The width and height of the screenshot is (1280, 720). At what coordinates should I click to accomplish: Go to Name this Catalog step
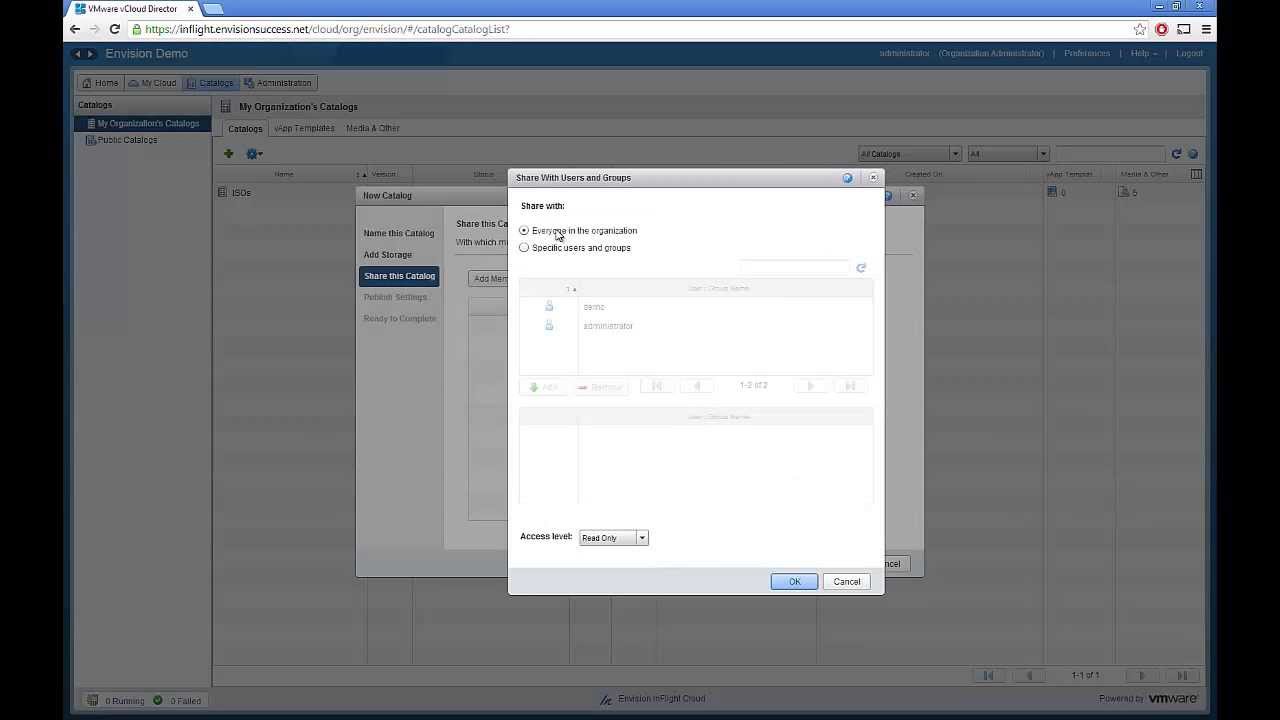(399, 234)
